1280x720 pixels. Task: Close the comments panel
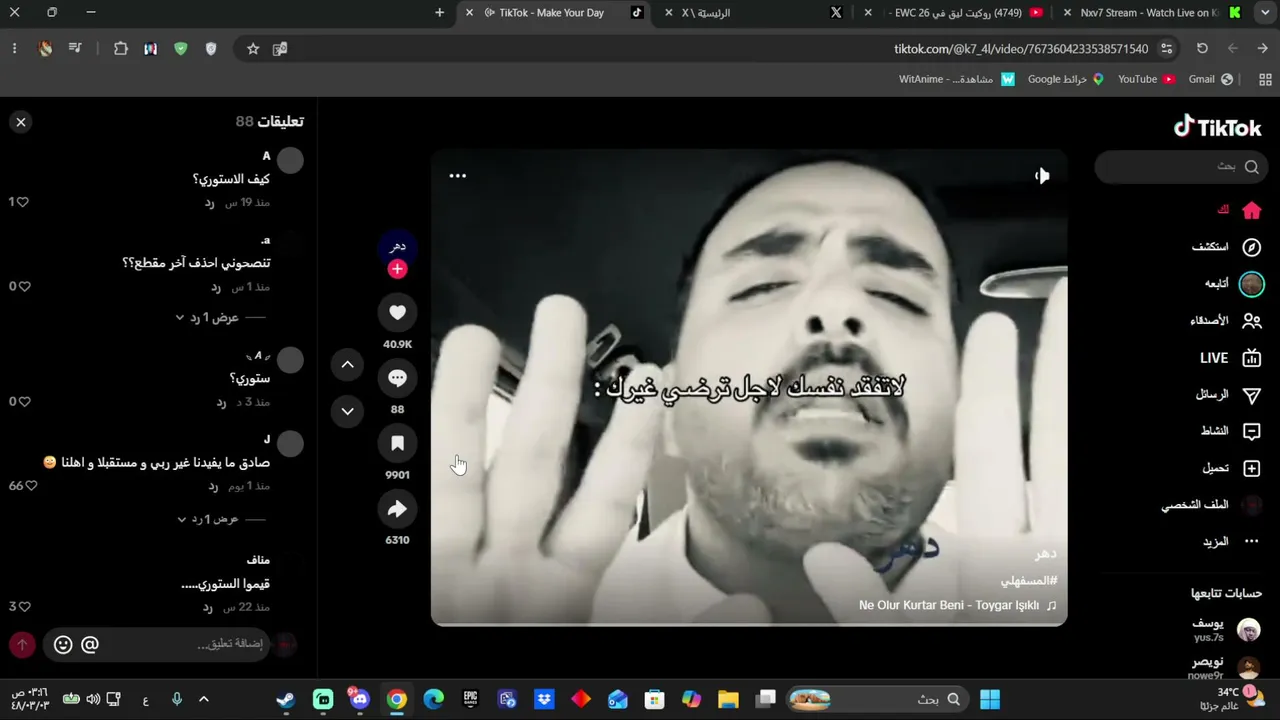click(x=21, y=122)
